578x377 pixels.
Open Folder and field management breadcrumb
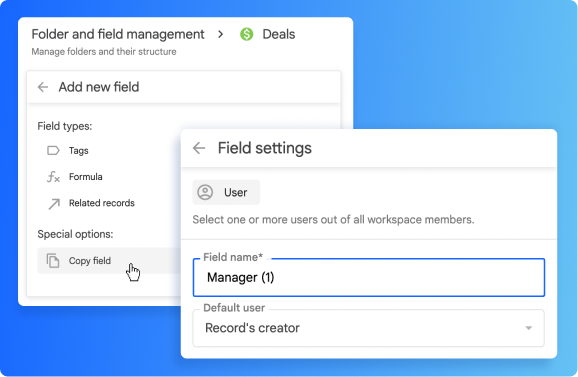(x=118, y=34)
